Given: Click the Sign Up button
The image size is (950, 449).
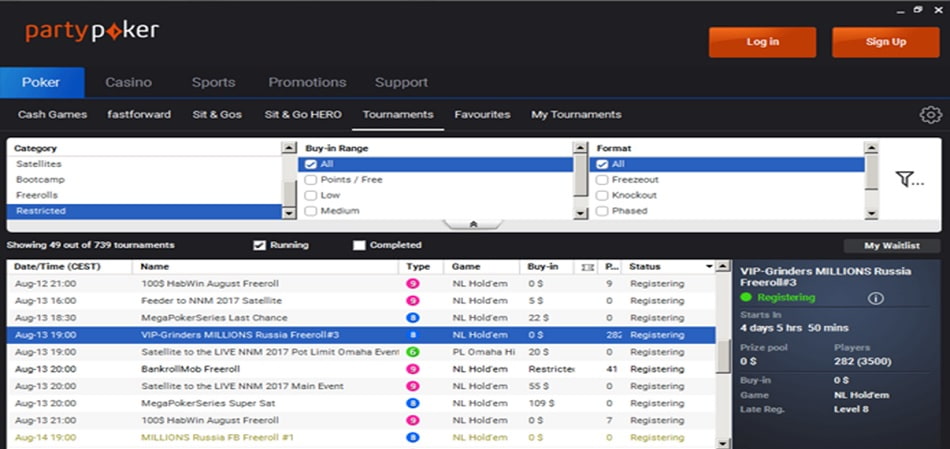Looking at the screenshot, I should tap(886, 42).
